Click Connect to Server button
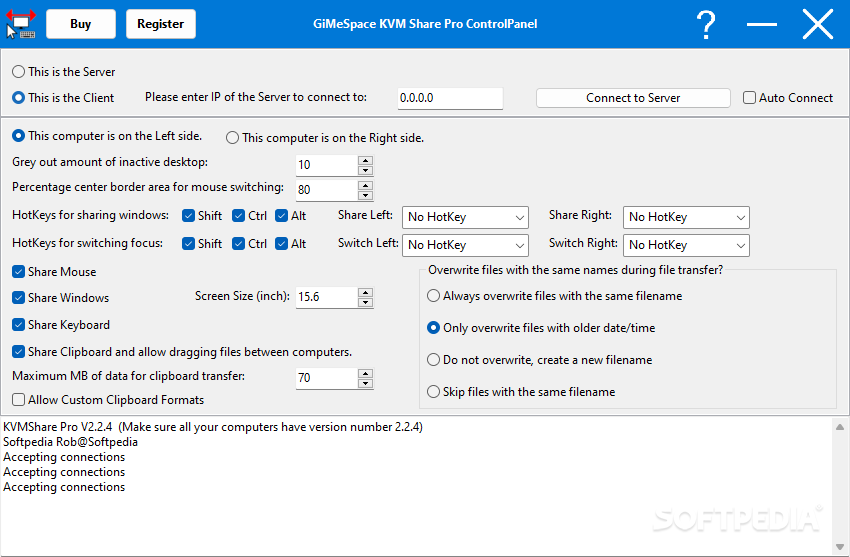The height and width of the screenshot is (557, 850). pyautogui.click(x=633, y=98)
